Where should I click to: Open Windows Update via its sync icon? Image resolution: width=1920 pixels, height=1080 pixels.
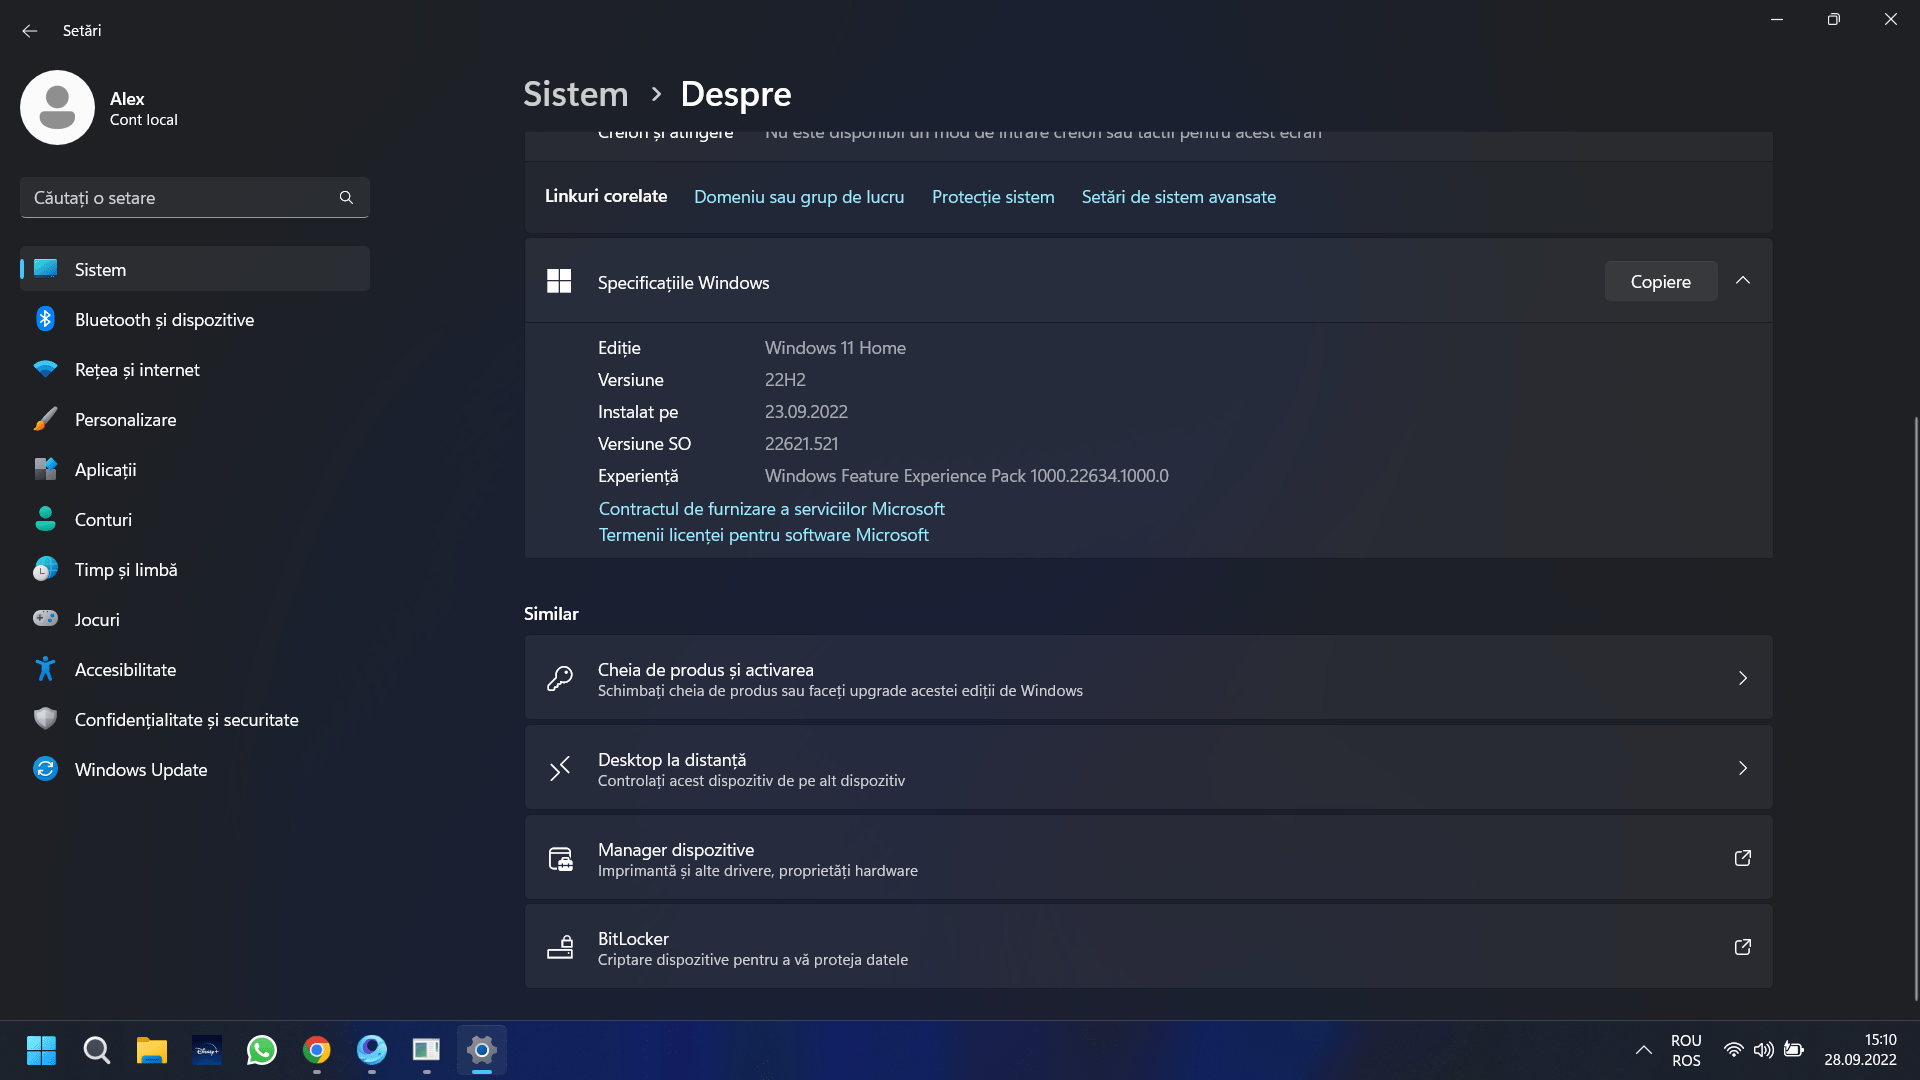[45, 769]
